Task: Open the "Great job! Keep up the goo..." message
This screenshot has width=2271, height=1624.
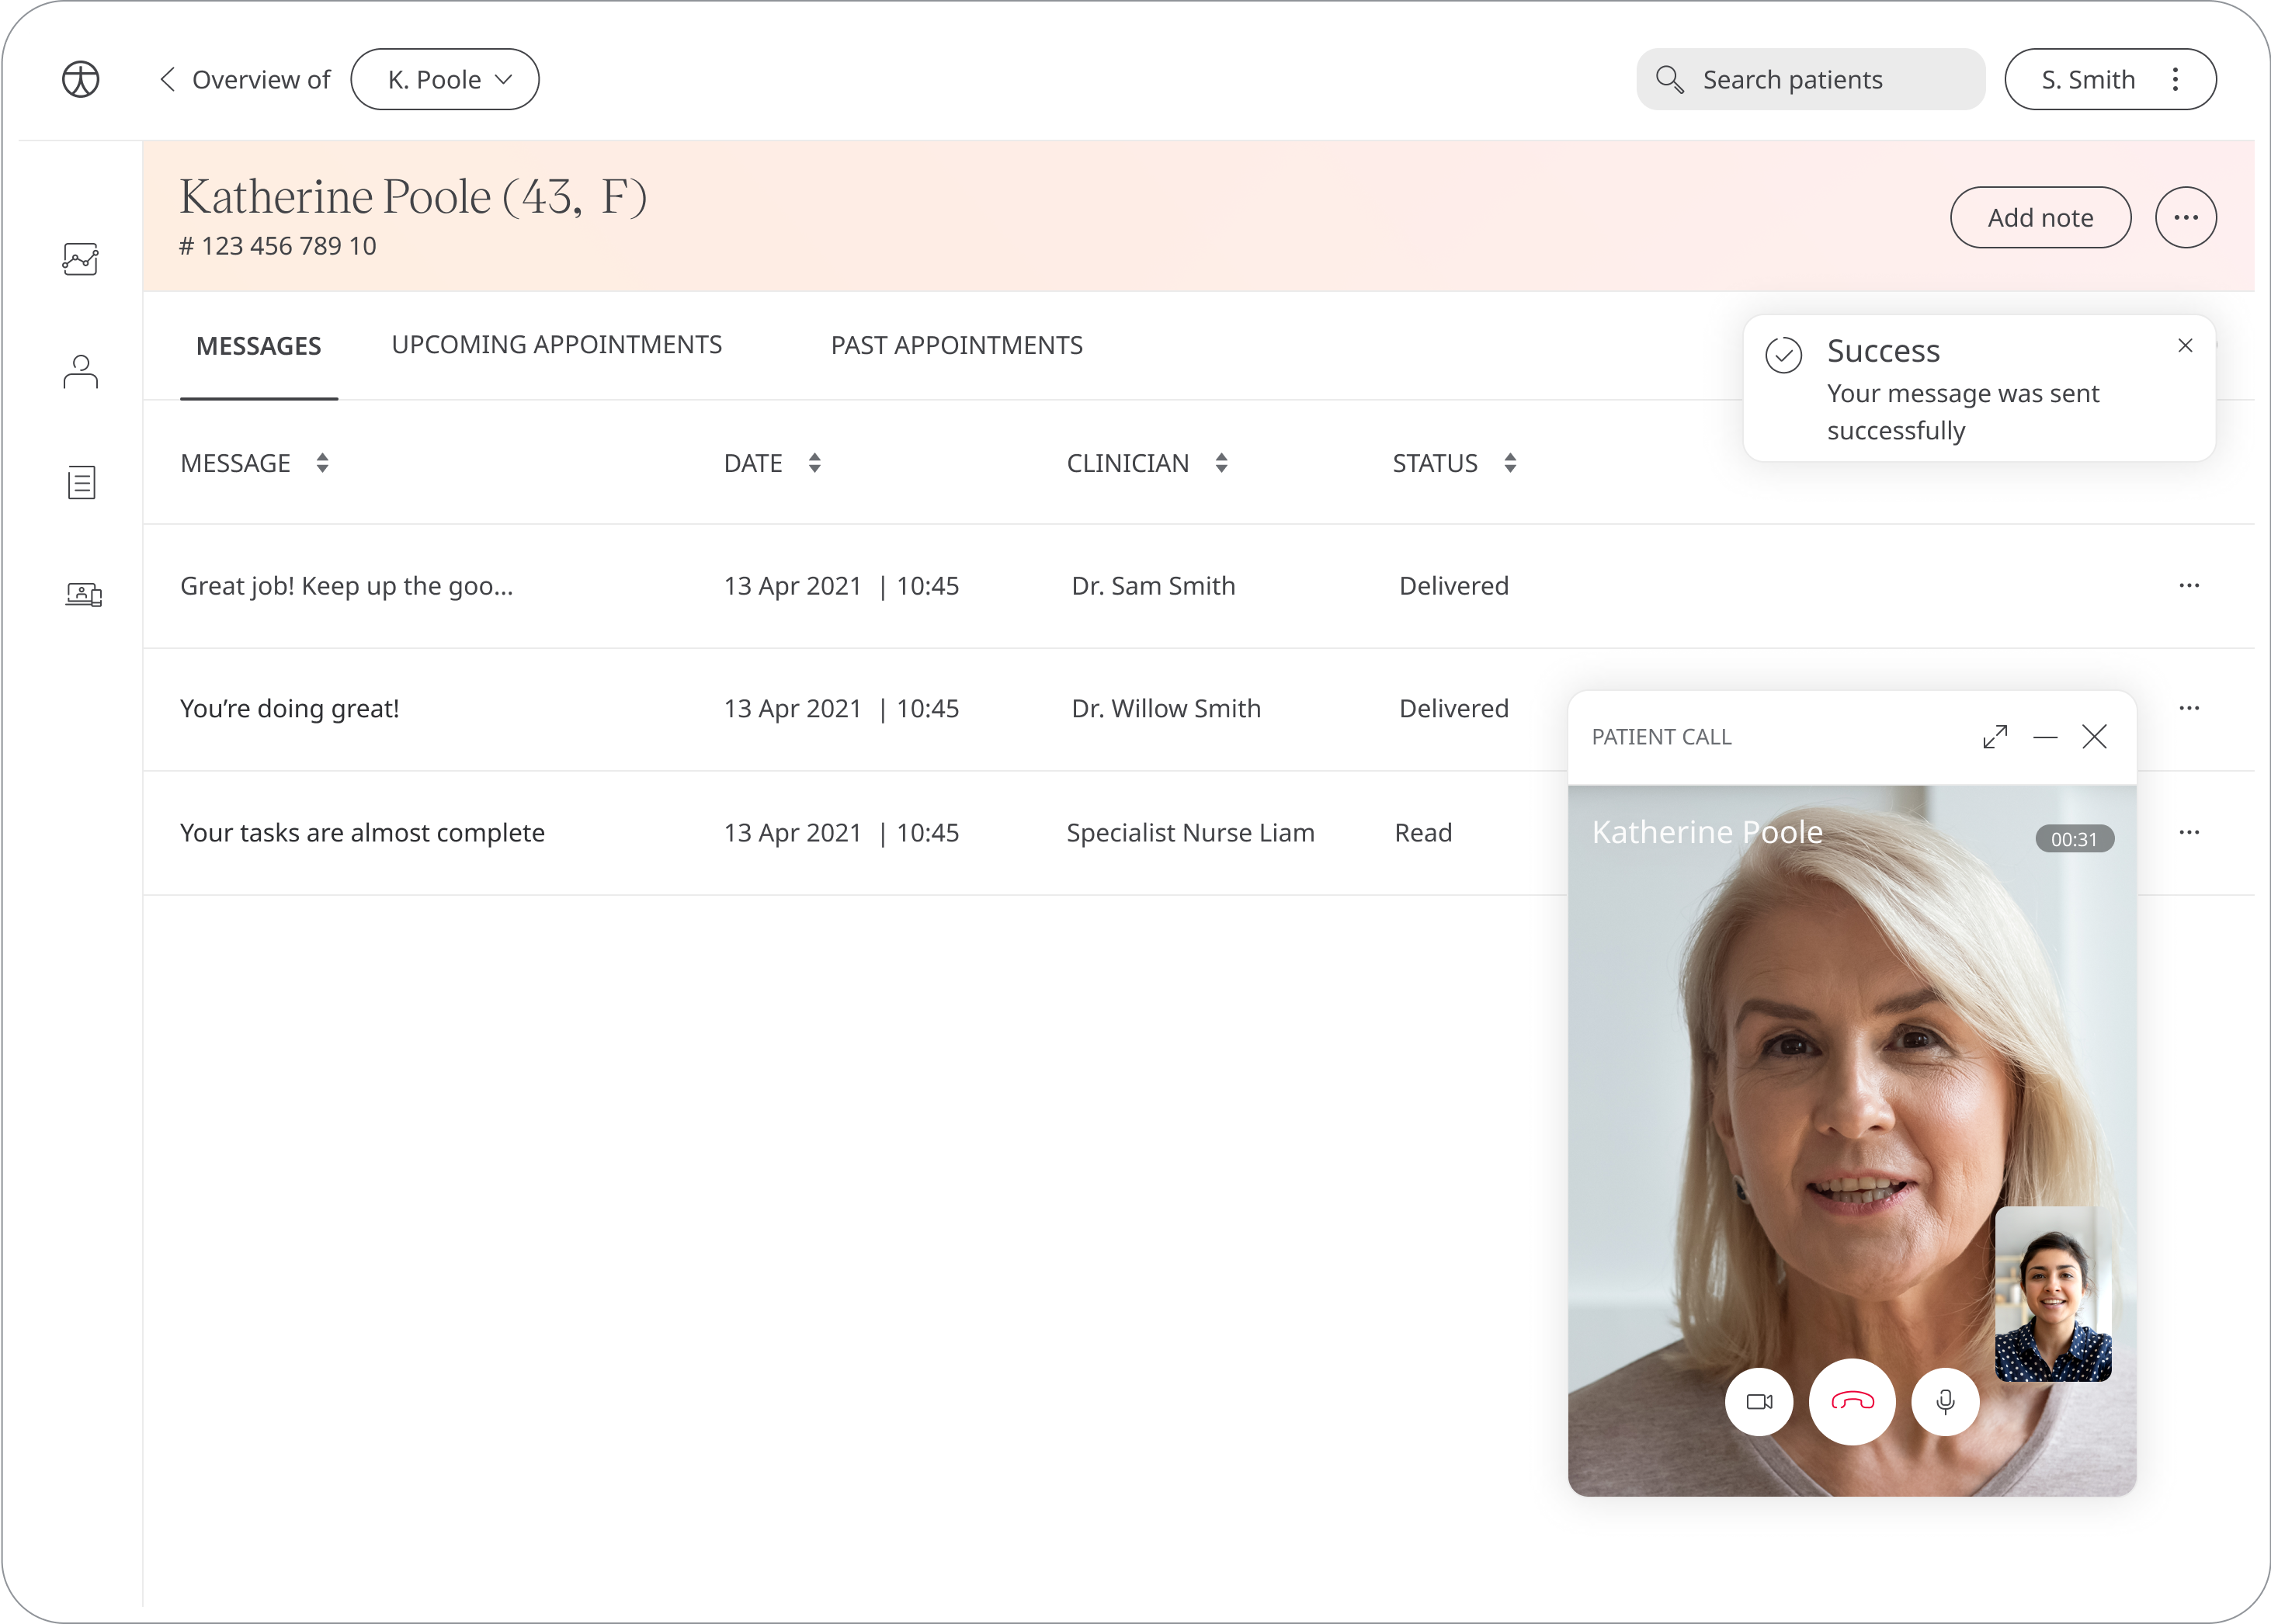Action: tap(347, 586)
